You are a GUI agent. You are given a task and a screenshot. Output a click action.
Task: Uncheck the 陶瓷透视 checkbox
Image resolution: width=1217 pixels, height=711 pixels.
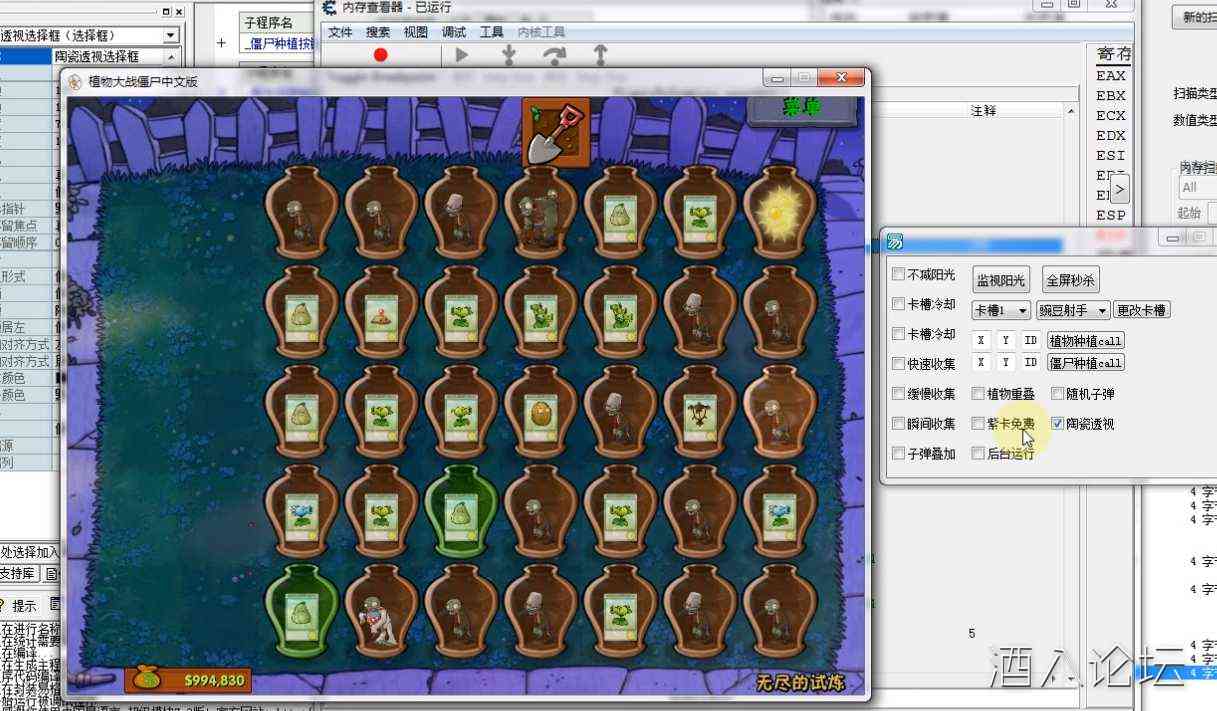tap(1058, 424)
